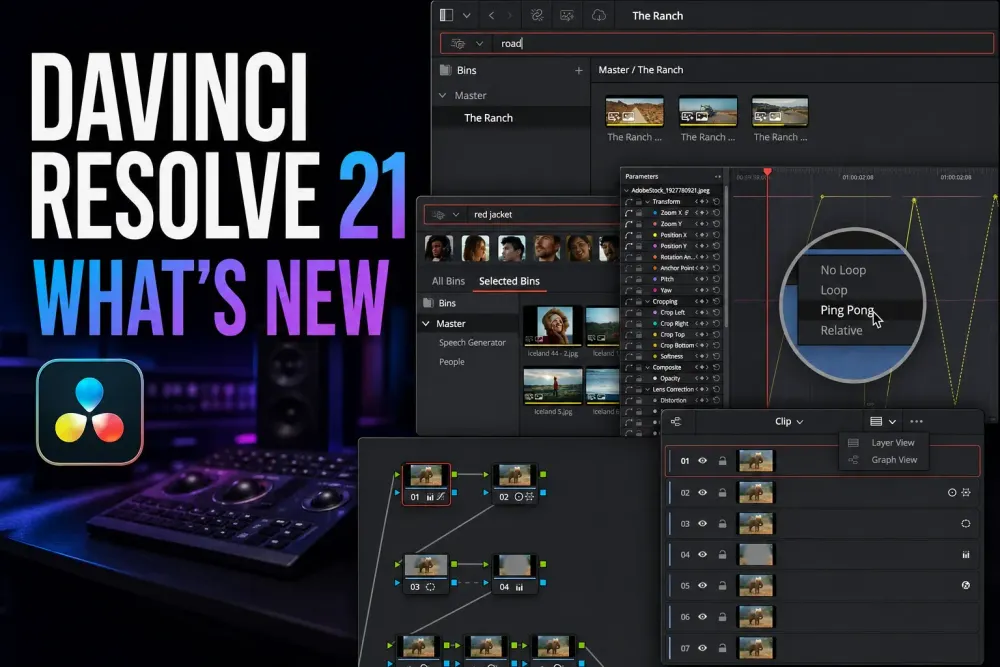Viewport: 1000px width, 667px height.
Task: Choose 'Loop' from the loop menu
Action: pos(834,290)
